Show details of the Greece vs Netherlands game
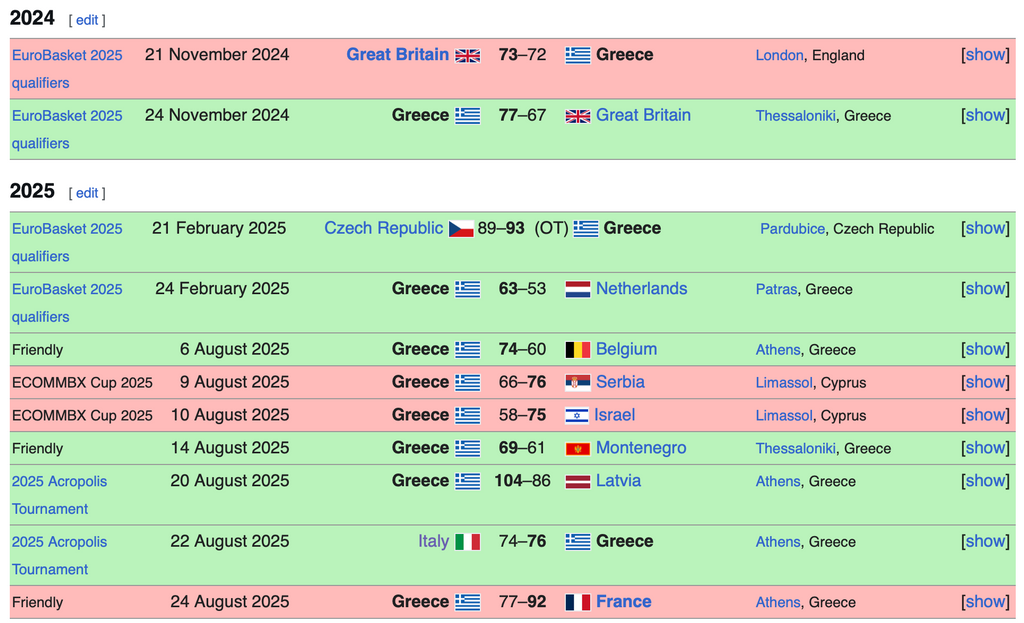This screenshot has height=623, width=1024. coord(985,289)
